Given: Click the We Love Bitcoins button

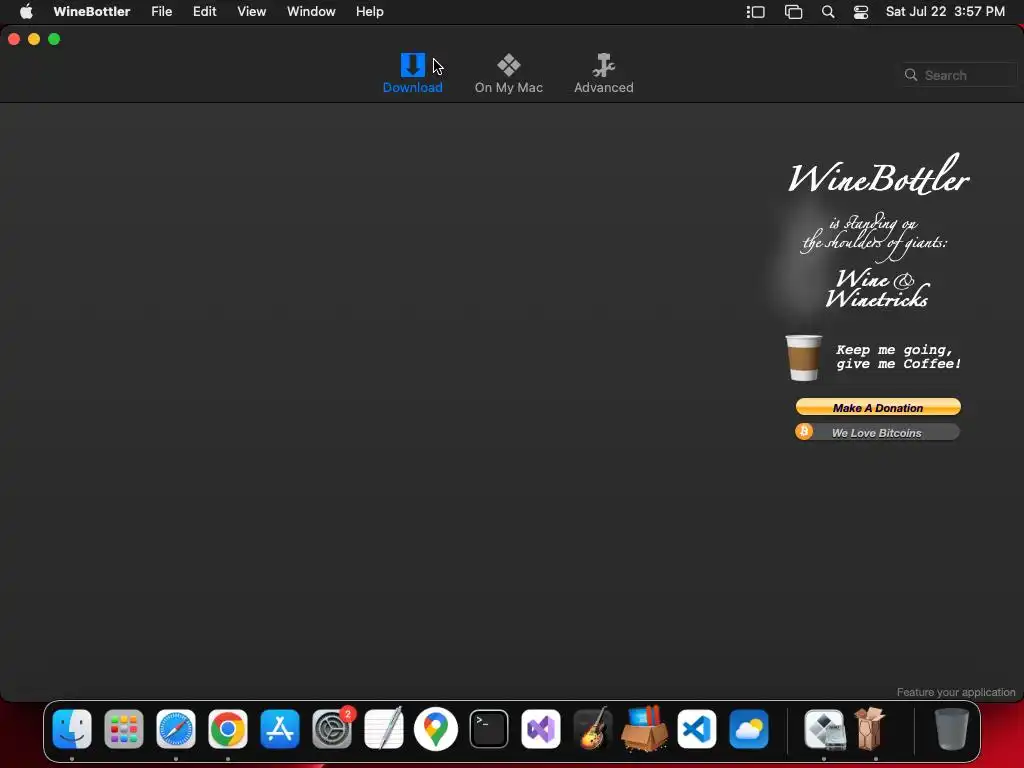Looking at the screenshot, I should [x=878, y=432].
